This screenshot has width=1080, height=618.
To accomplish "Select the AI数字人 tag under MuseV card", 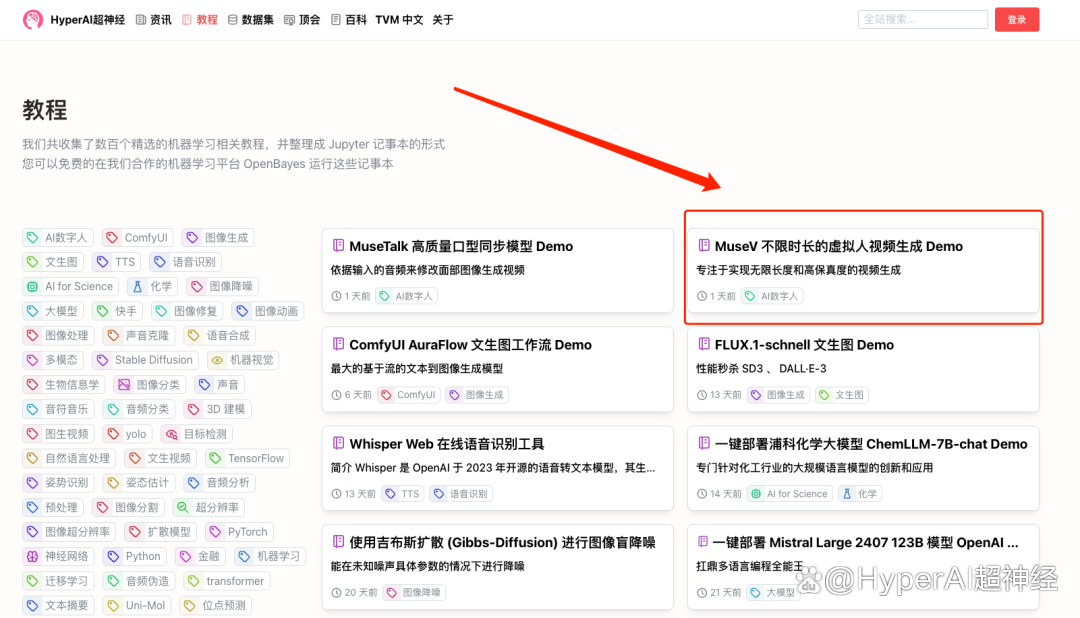I will click(772, 296).
